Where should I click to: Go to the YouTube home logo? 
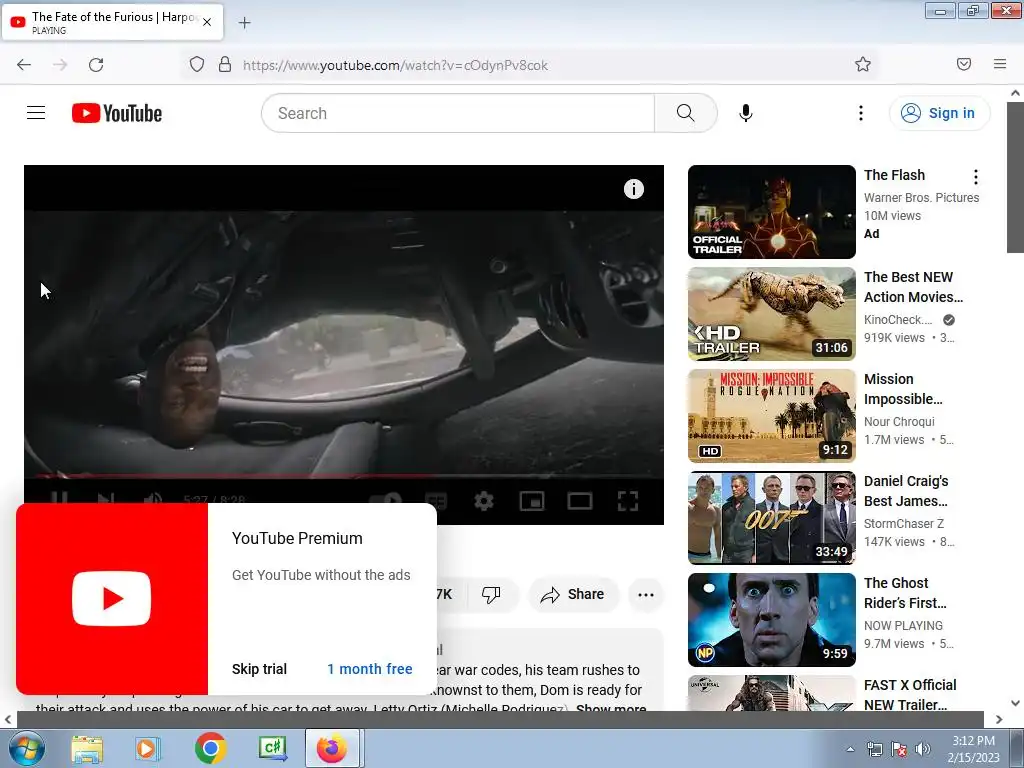(x=117, y=113)
